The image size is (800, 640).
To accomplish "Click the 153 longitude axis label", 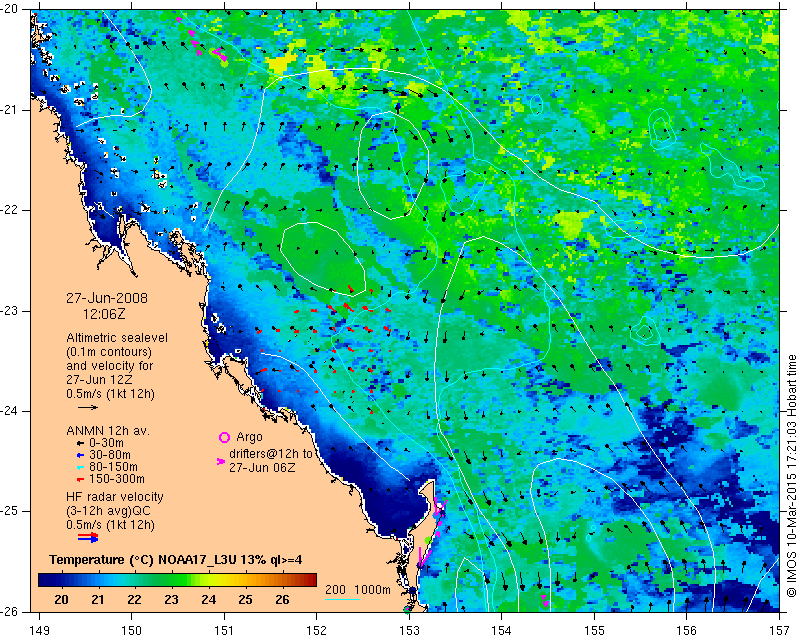I will coord(409,631).
